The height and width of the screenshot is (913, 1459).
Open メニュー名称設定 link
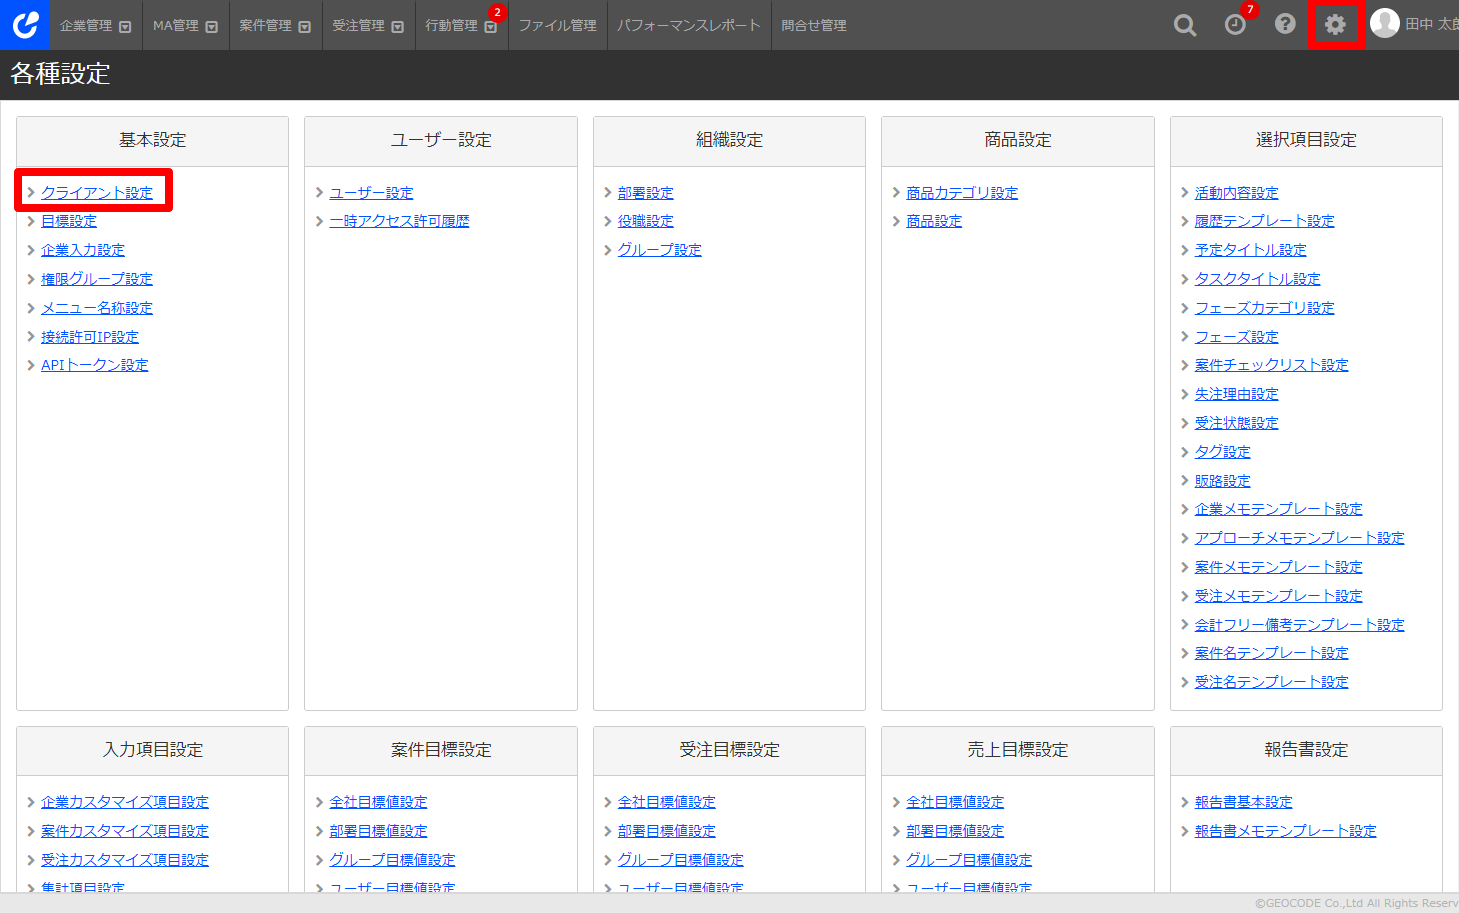coord(97,308)
